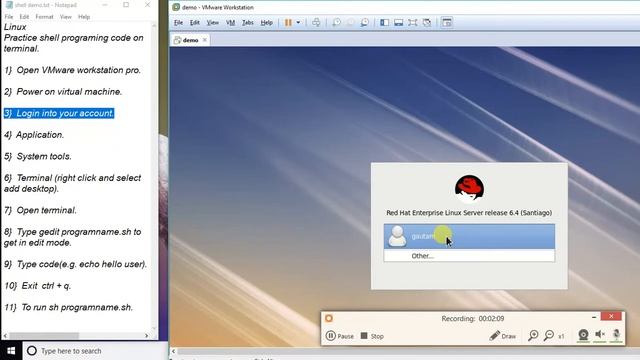This screenshot has width=640, height=360.
Task: Click the '7) Open terminal.' line in Notepad
Action: pos(40,210)
